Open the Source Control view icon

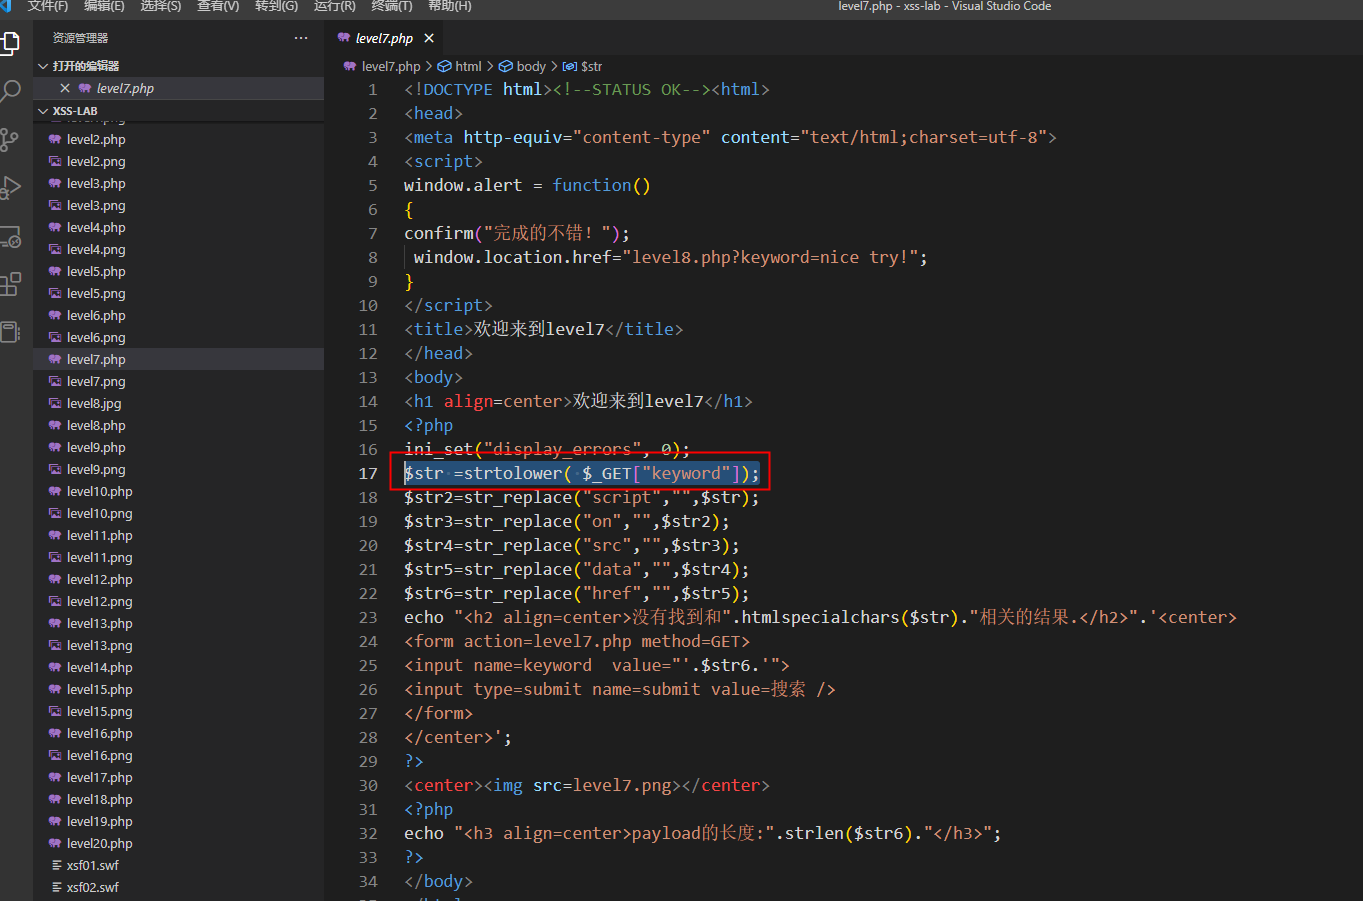click(10, 139)
